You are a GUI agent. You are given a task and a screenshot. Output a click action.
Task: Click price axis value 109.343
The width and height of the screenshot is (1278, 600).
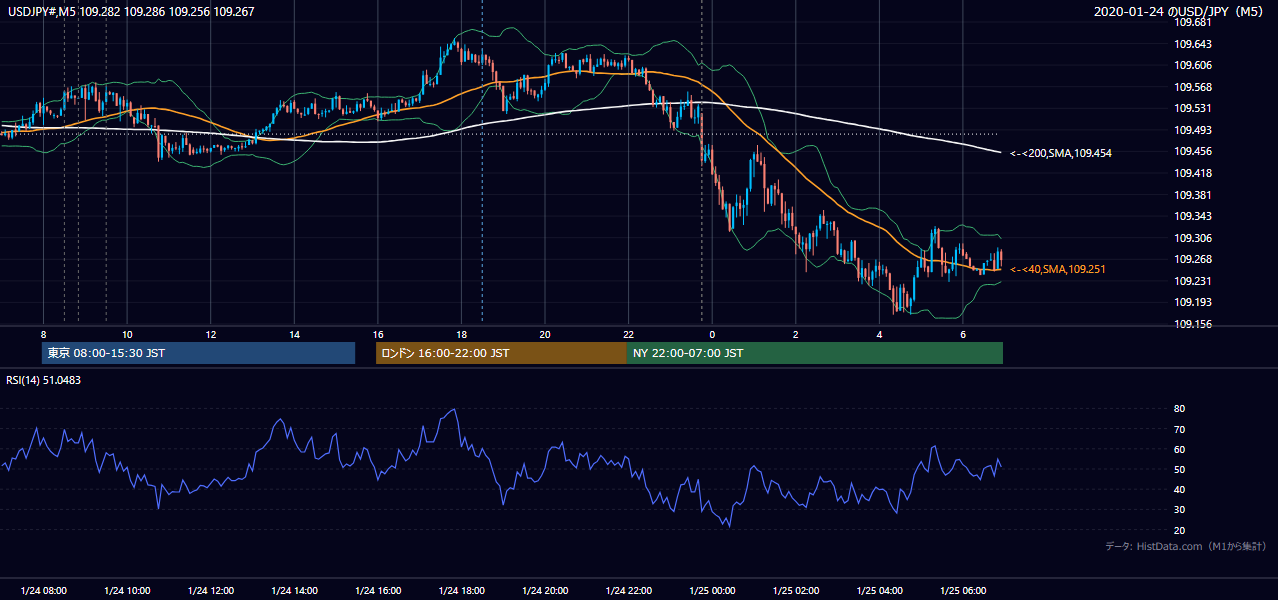(1192, 216)
